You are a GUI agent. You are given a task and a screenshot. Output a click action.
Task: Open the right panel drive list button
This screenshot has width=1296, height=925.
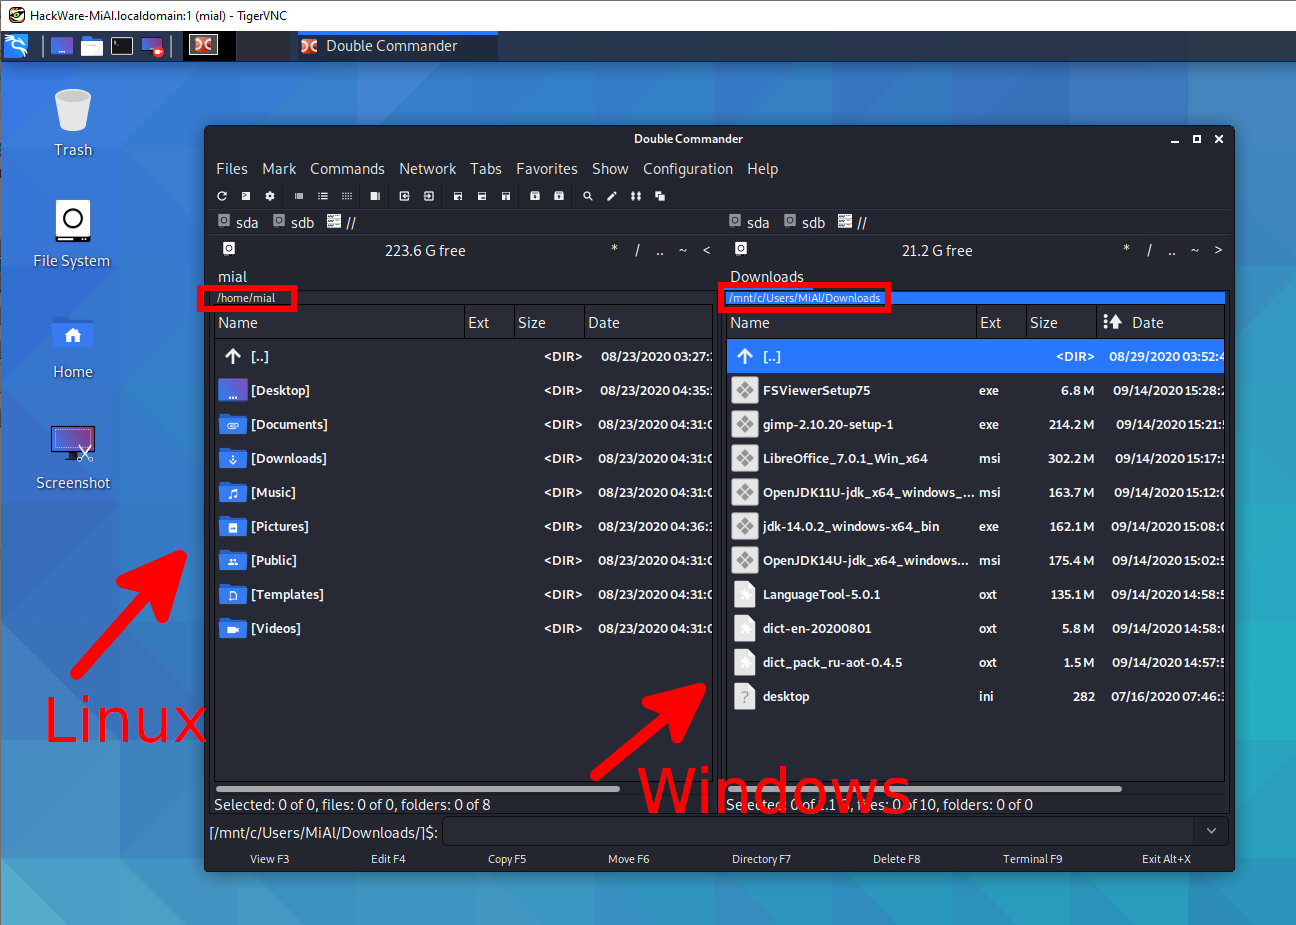[741, 249]
